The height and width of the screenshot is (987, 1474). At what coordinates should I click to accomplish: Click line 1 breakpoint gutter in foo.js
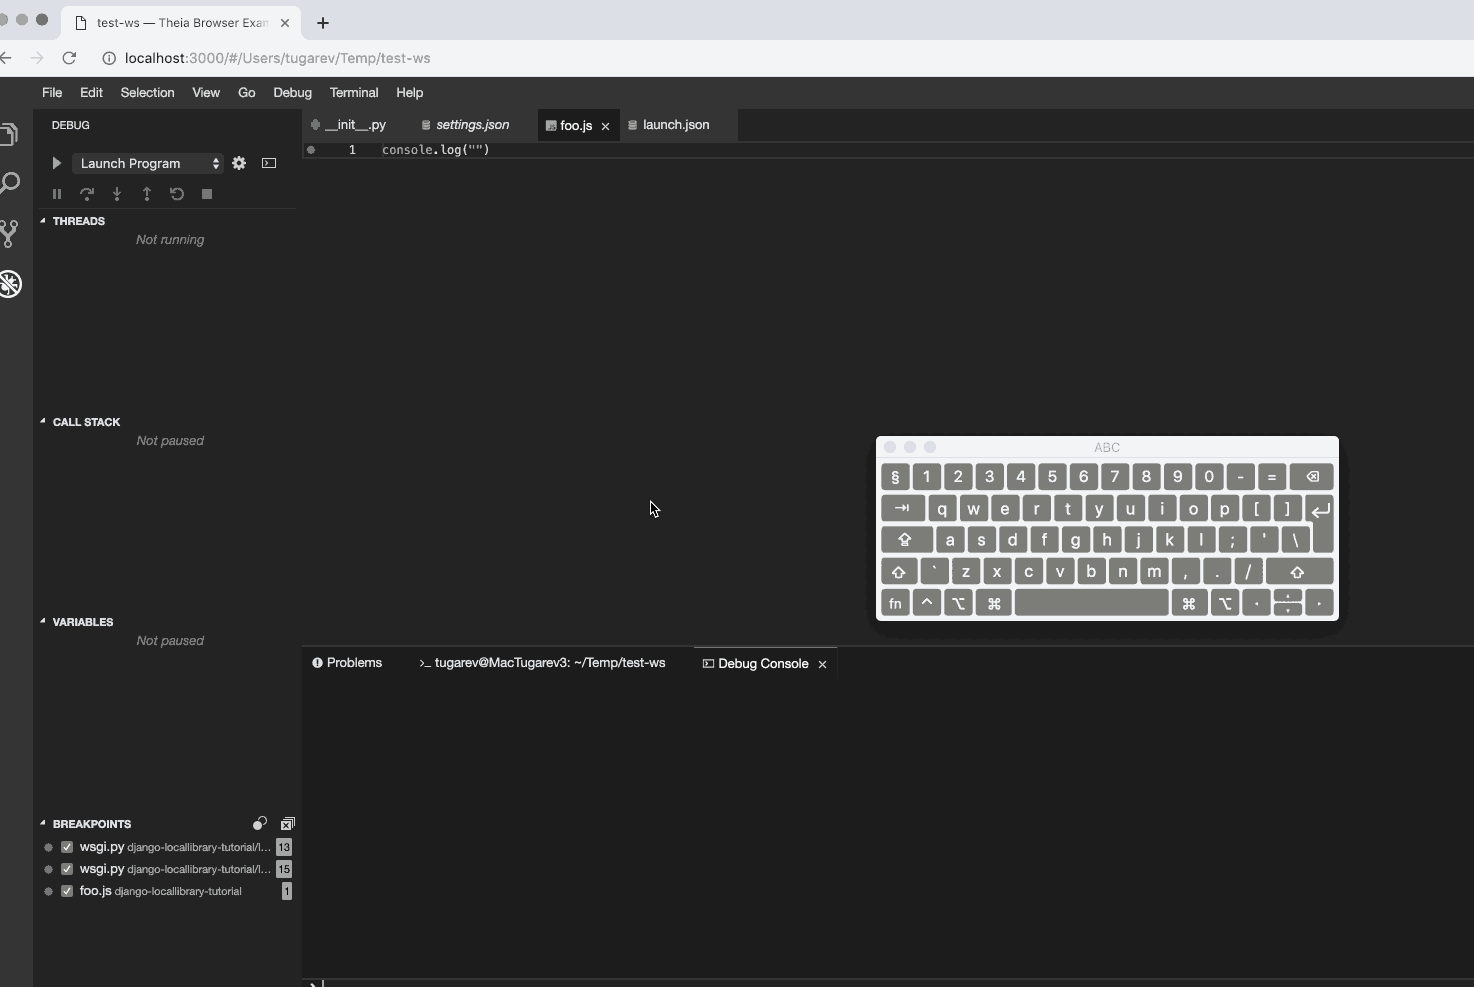[x=312, y=150]
